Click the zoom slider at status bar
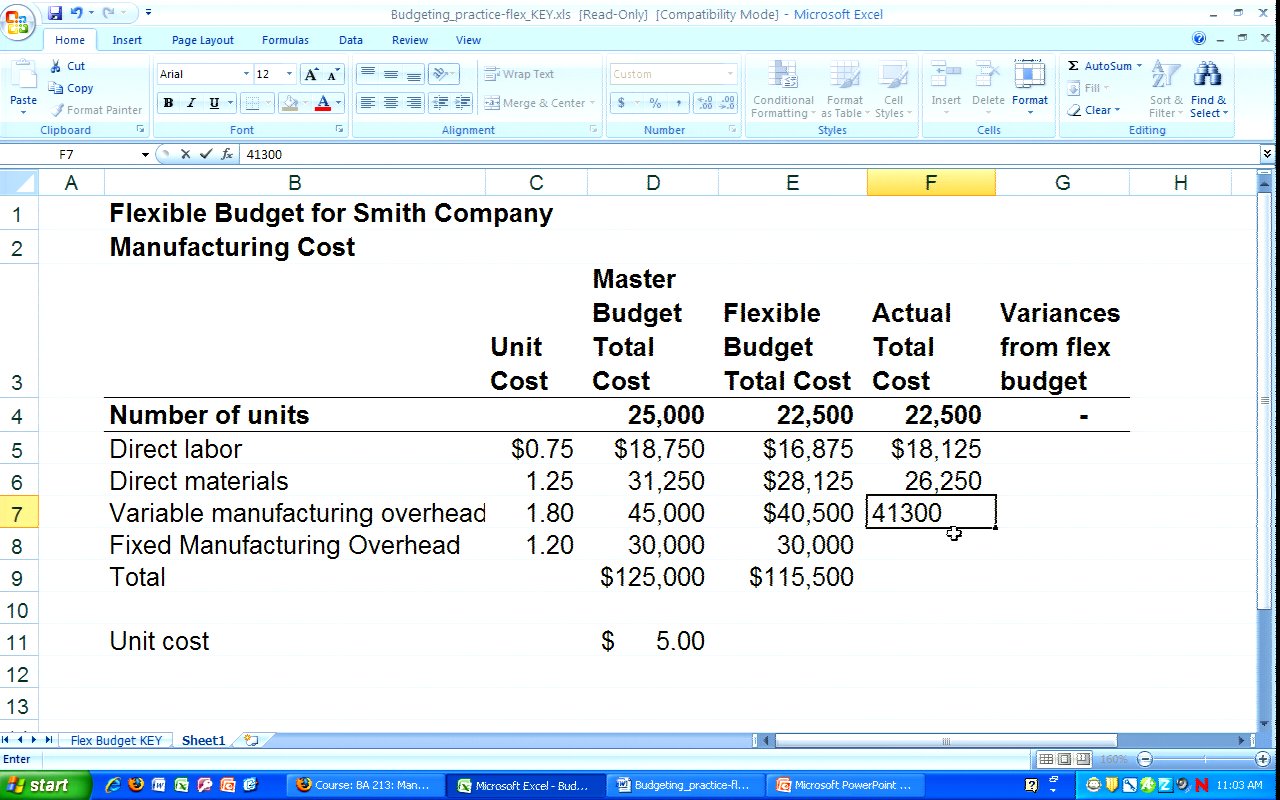 (x=1203, y=760)
